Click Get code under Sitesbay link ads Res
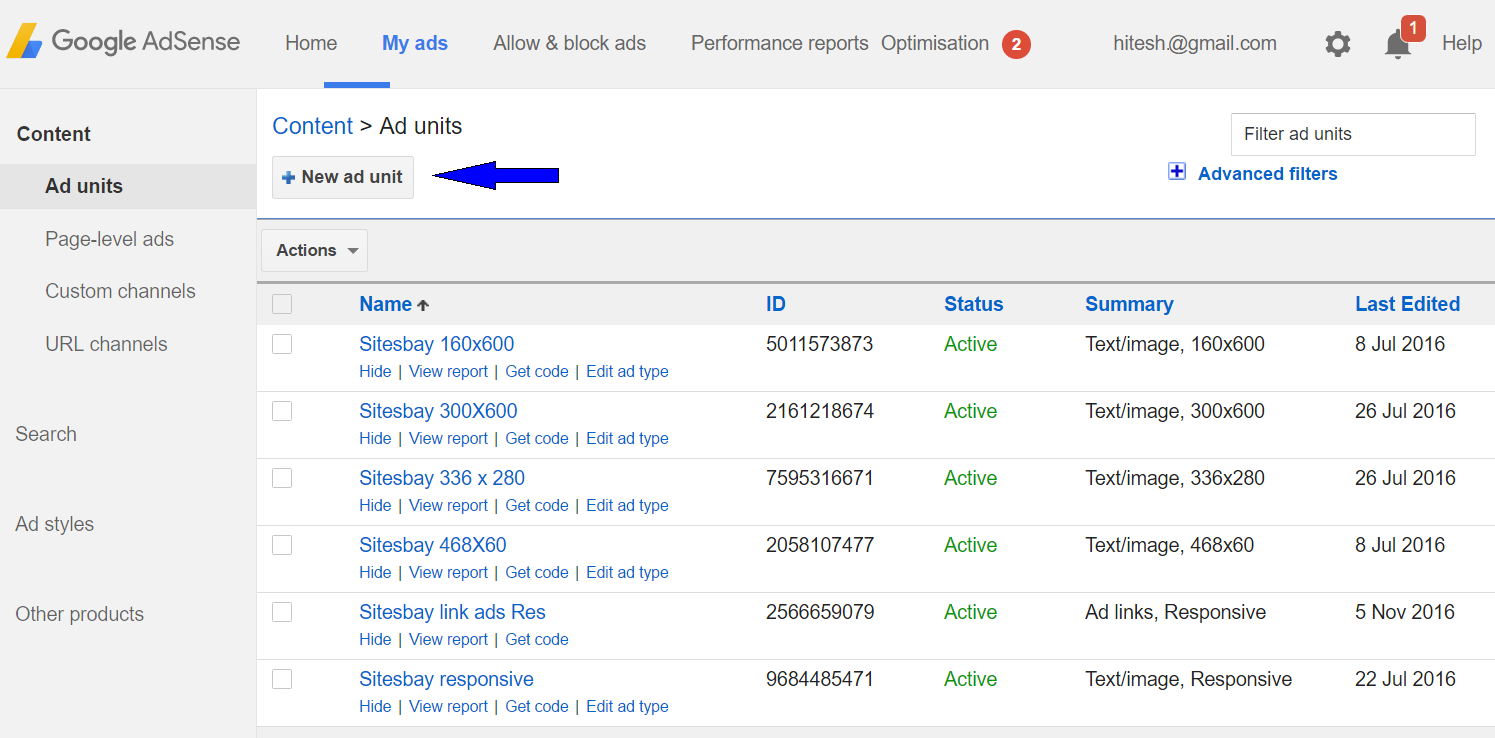This screenshot has height=738, width=1495. 537,639
